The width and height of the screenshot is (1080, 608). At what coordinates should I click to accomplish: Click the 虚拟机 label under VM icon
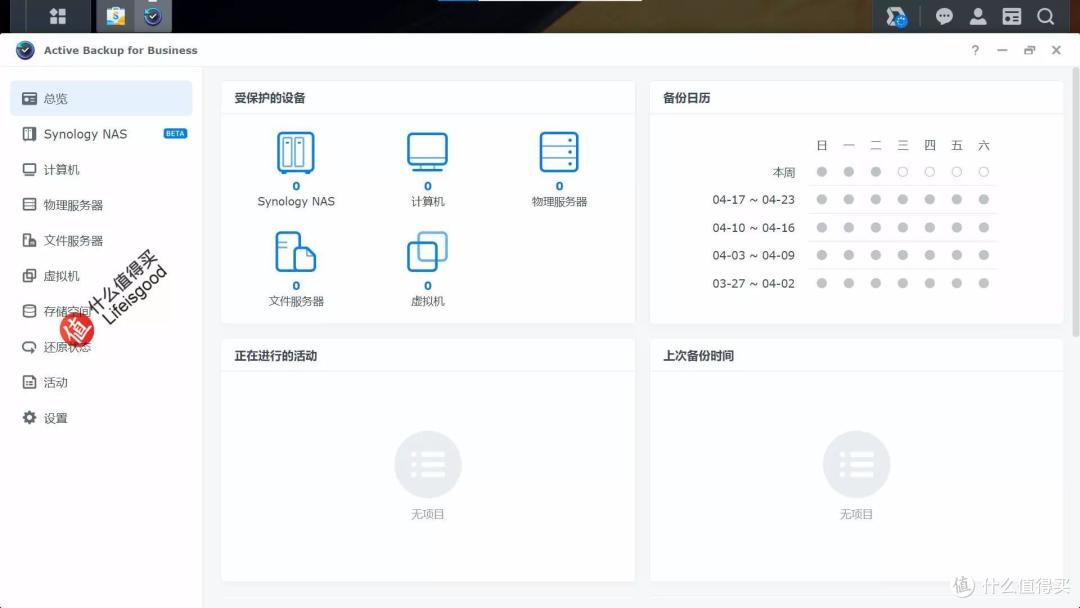pyautogui.click(x=428, y=301)
